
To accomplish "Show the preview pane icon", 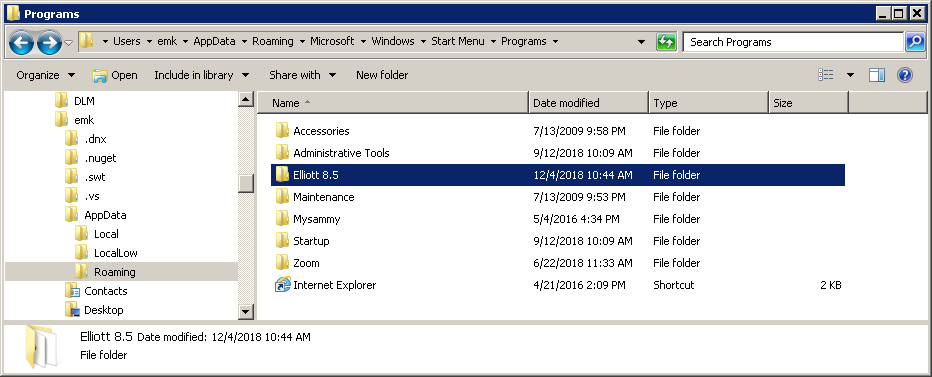I will (877, 75).
